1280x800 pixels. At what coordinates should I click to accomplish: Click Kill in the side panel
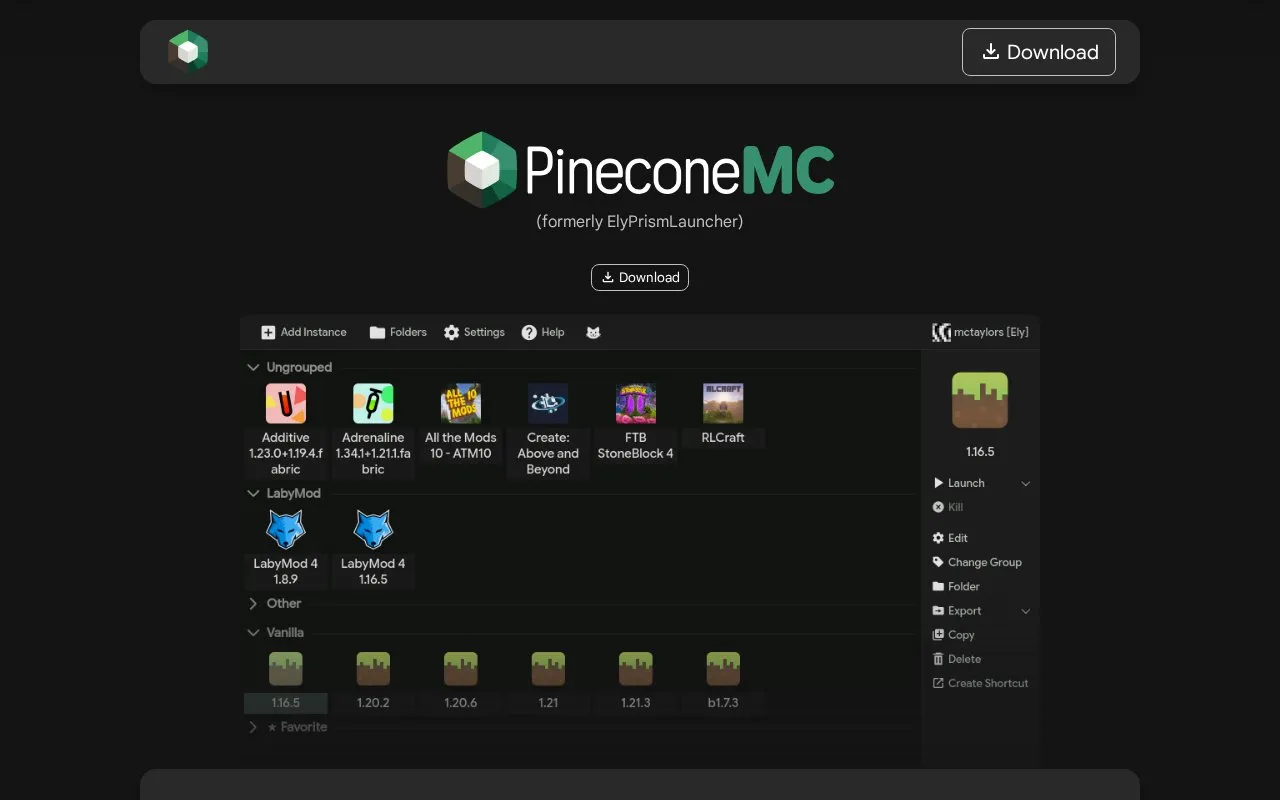click(948, 507)
